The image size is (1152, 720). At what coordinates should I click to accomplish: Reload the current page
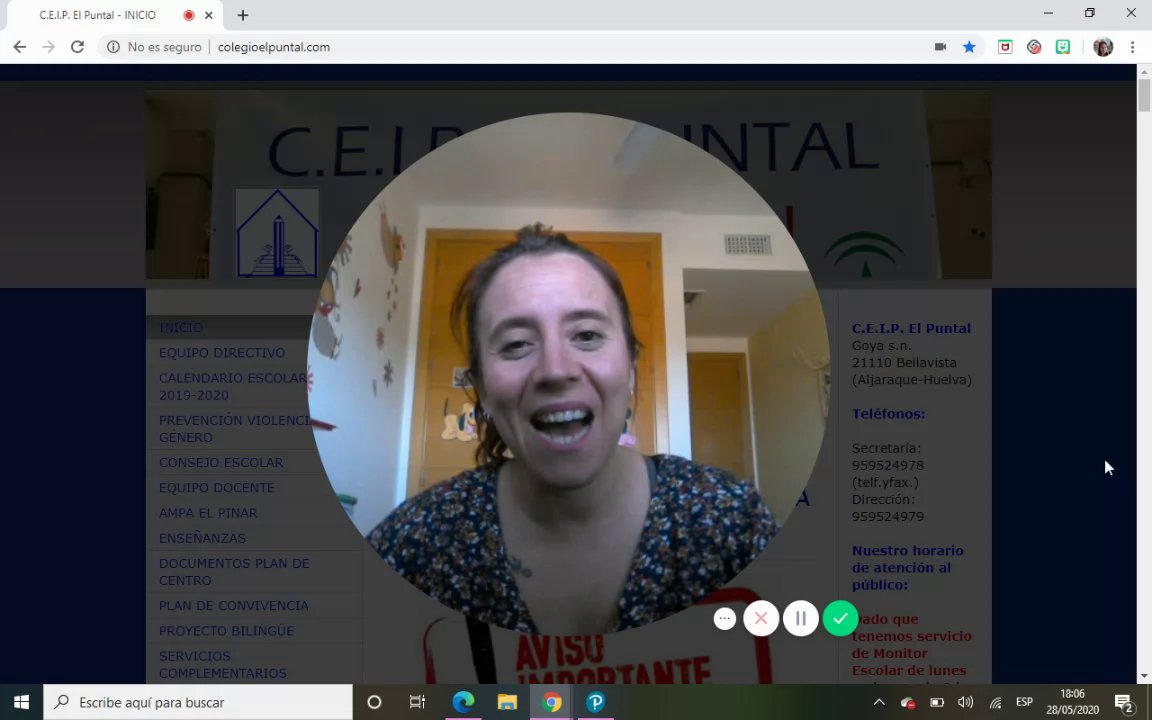[77, 47]
